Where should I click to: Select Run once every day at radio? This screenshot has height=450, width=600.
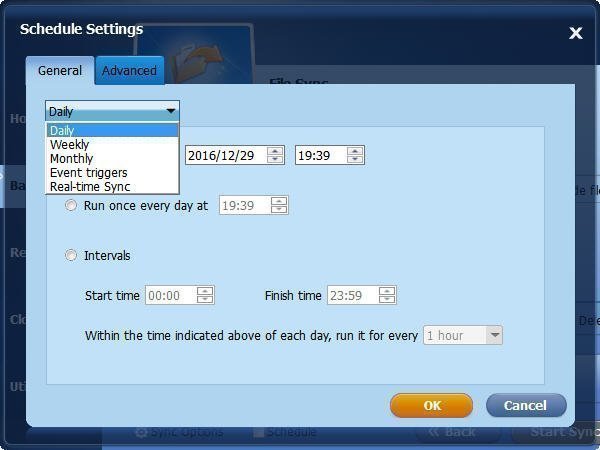point(71,205)
